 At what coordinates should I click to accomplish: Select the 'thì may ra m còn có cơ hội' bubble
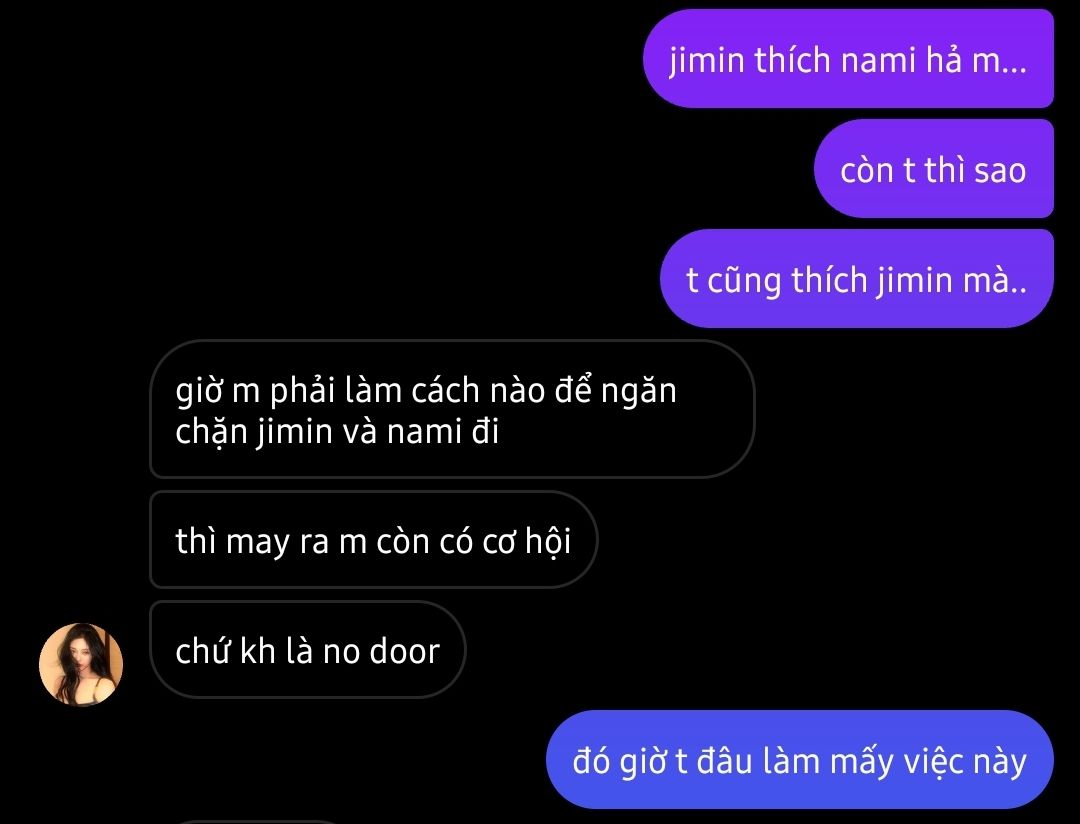point(373,539)
